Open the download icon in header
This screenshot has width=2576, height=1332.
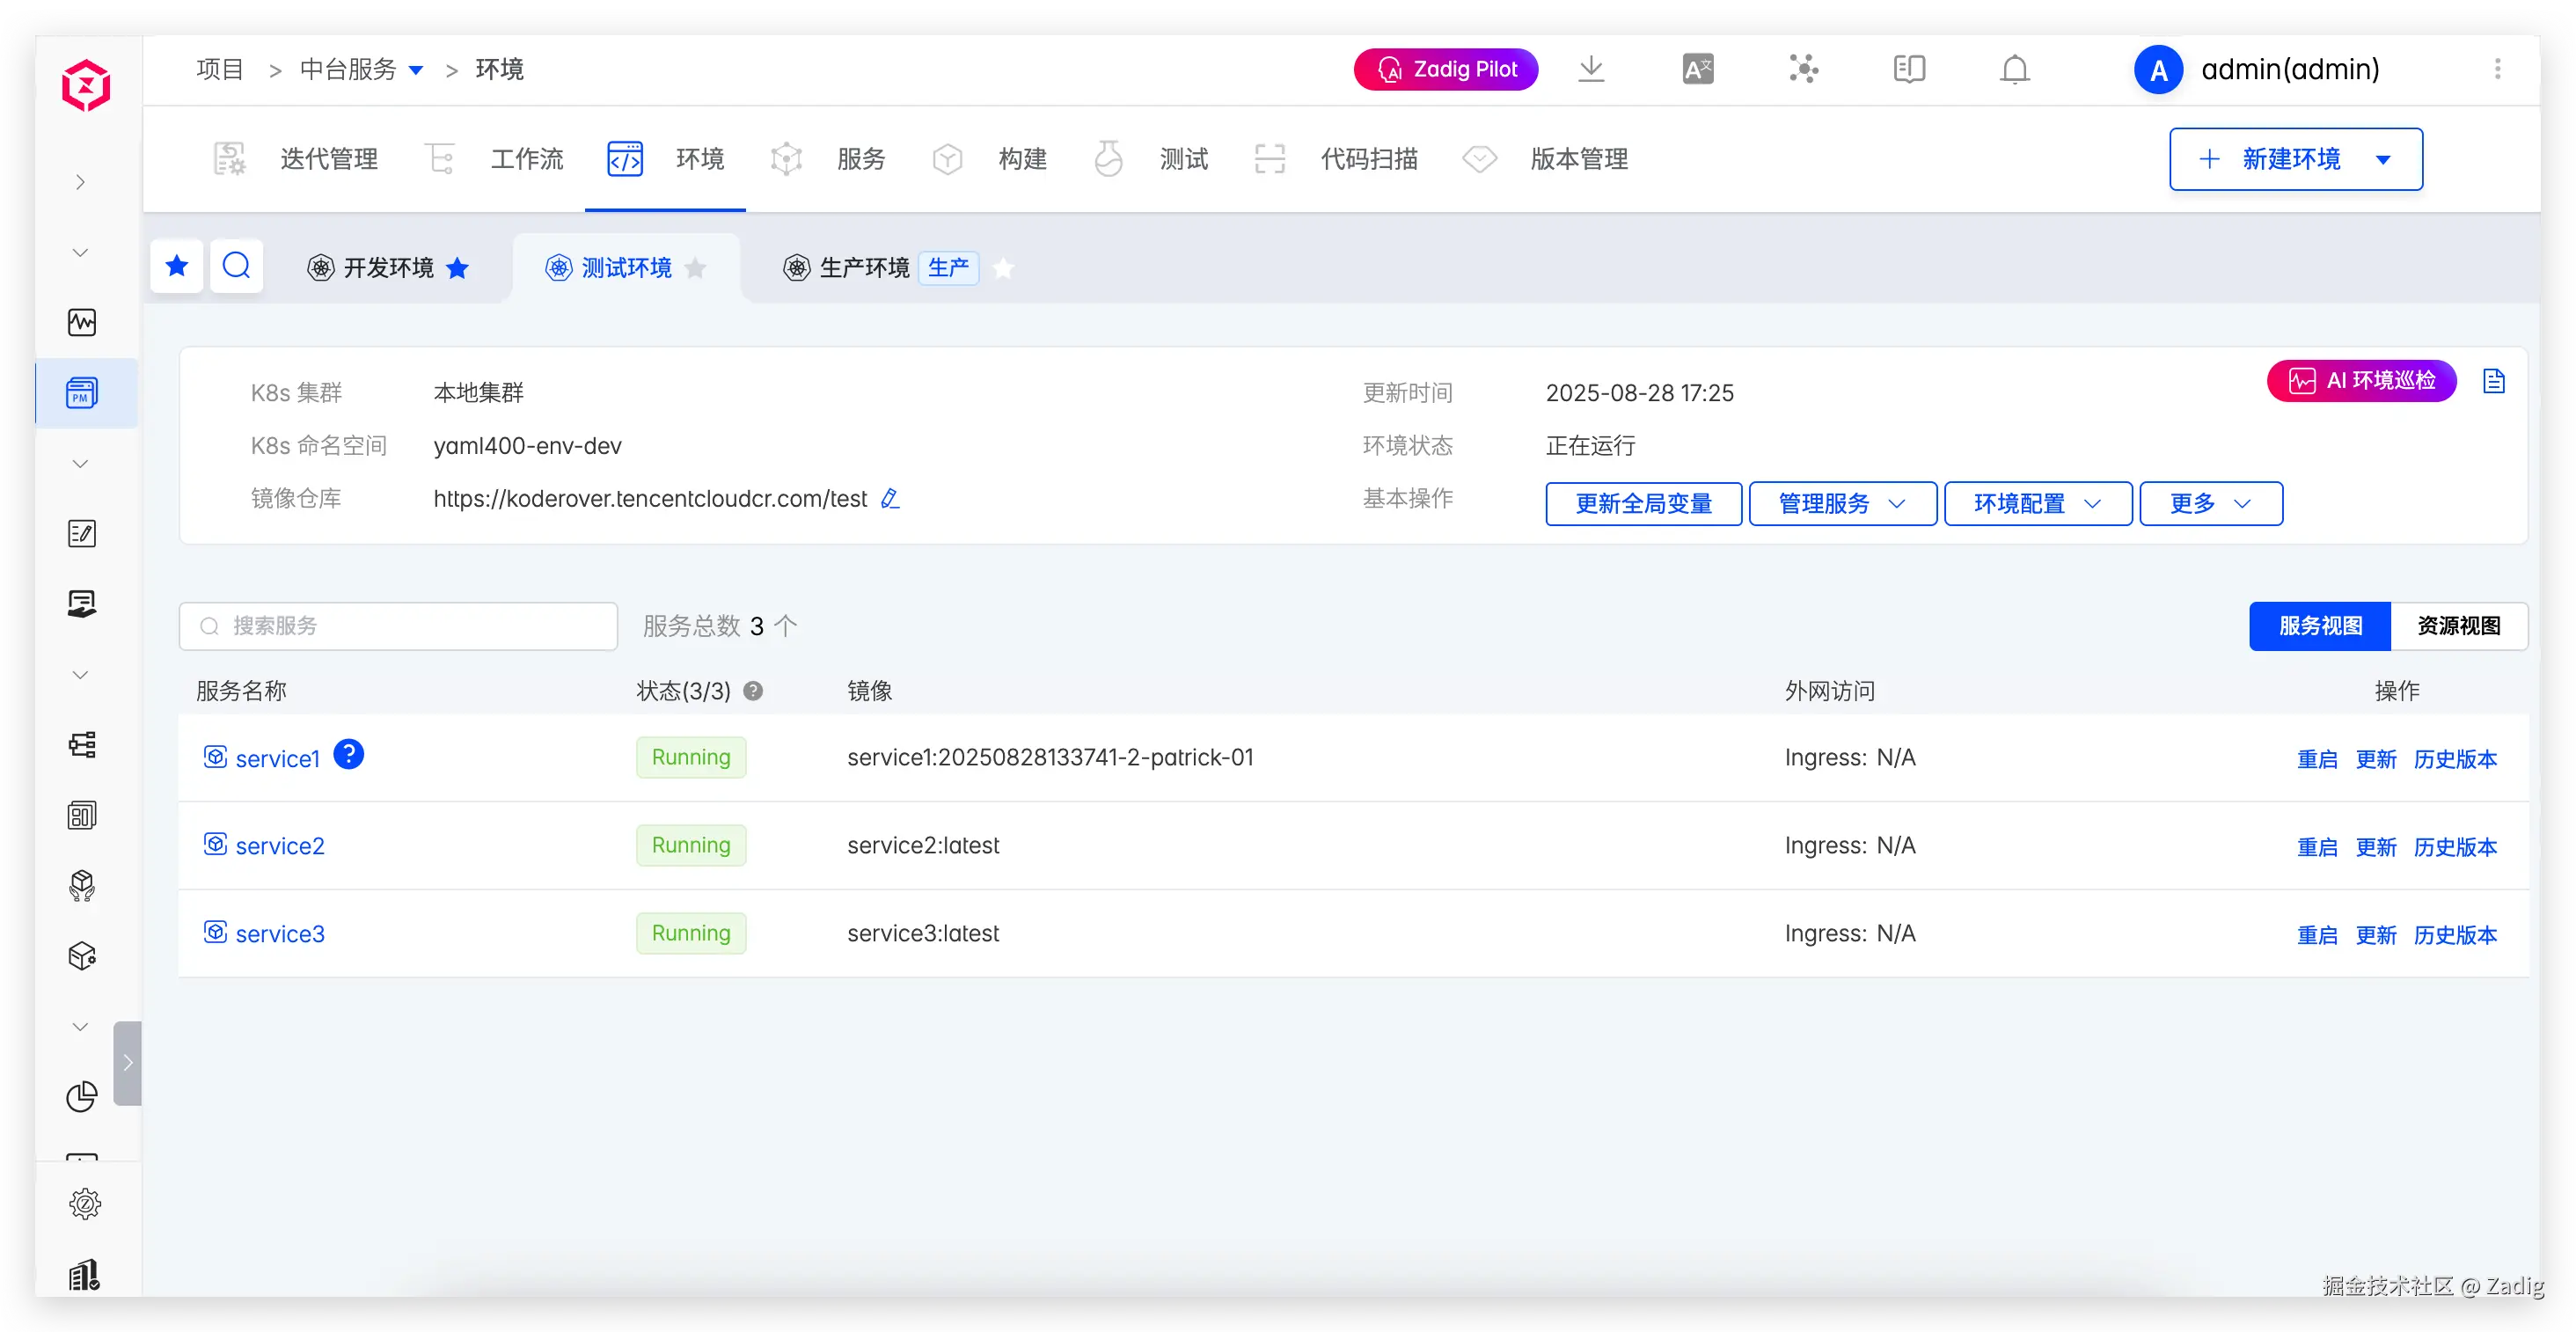click(x=1591, y=69)
